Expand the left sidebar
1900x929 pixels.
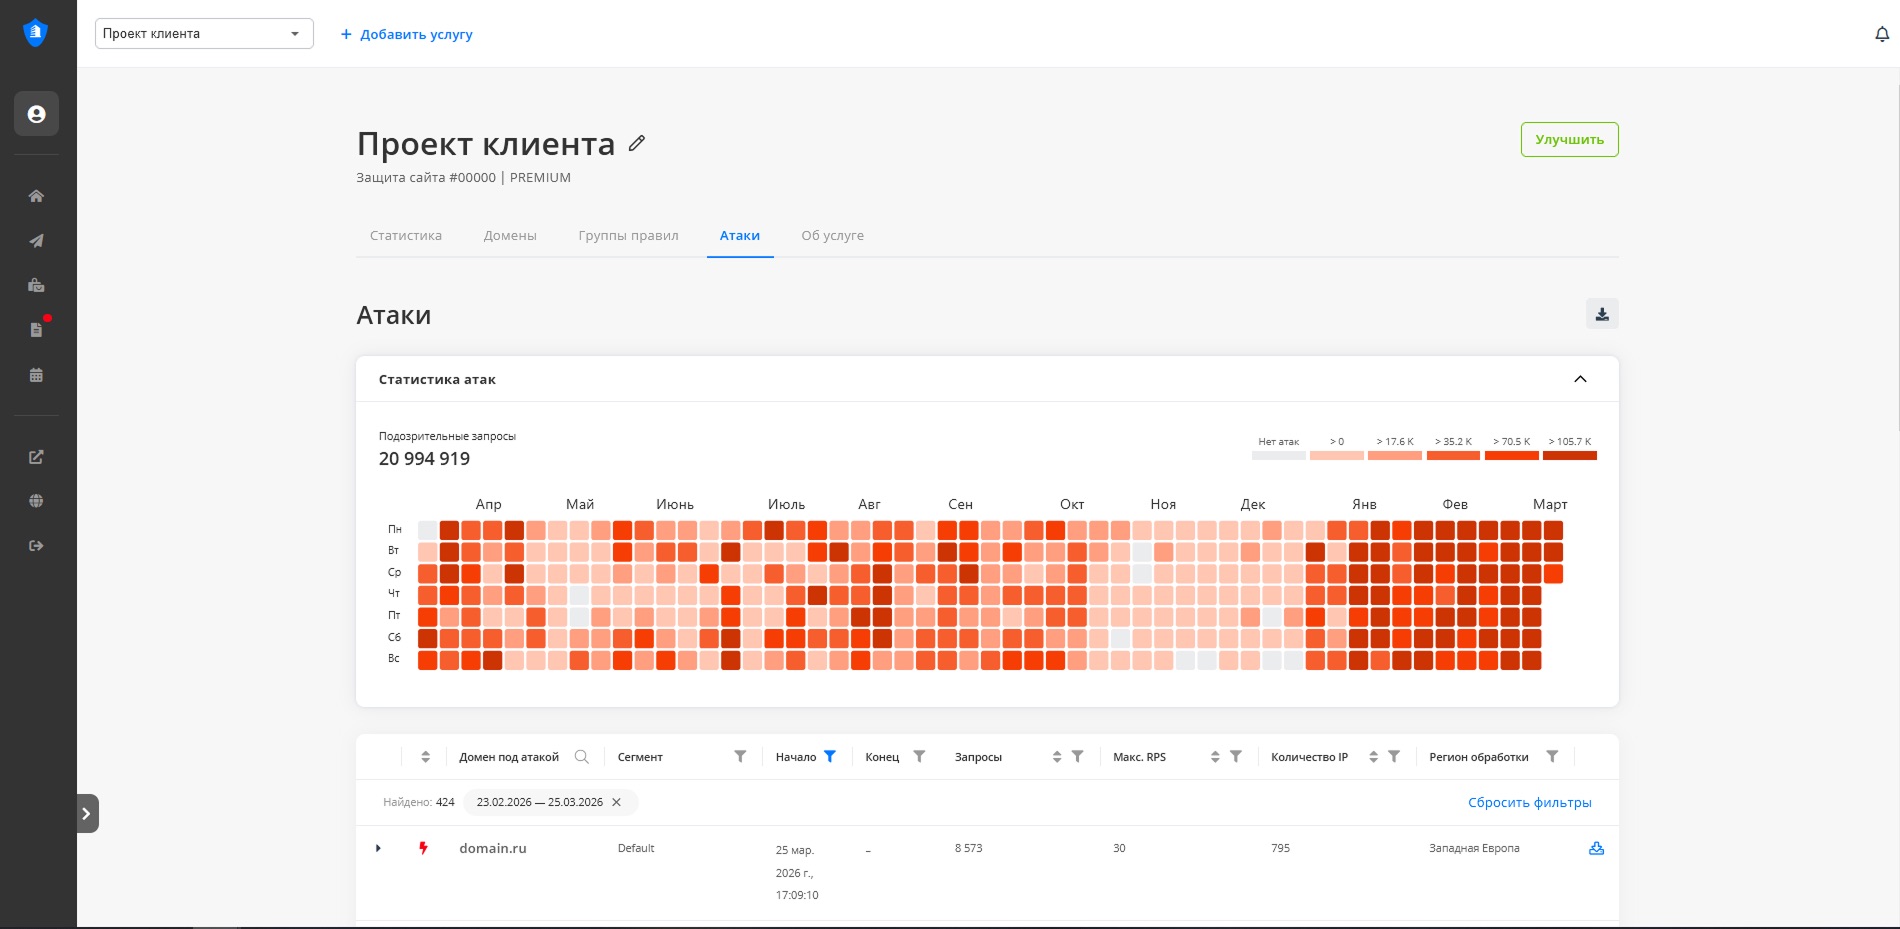(x=87, y=813)
